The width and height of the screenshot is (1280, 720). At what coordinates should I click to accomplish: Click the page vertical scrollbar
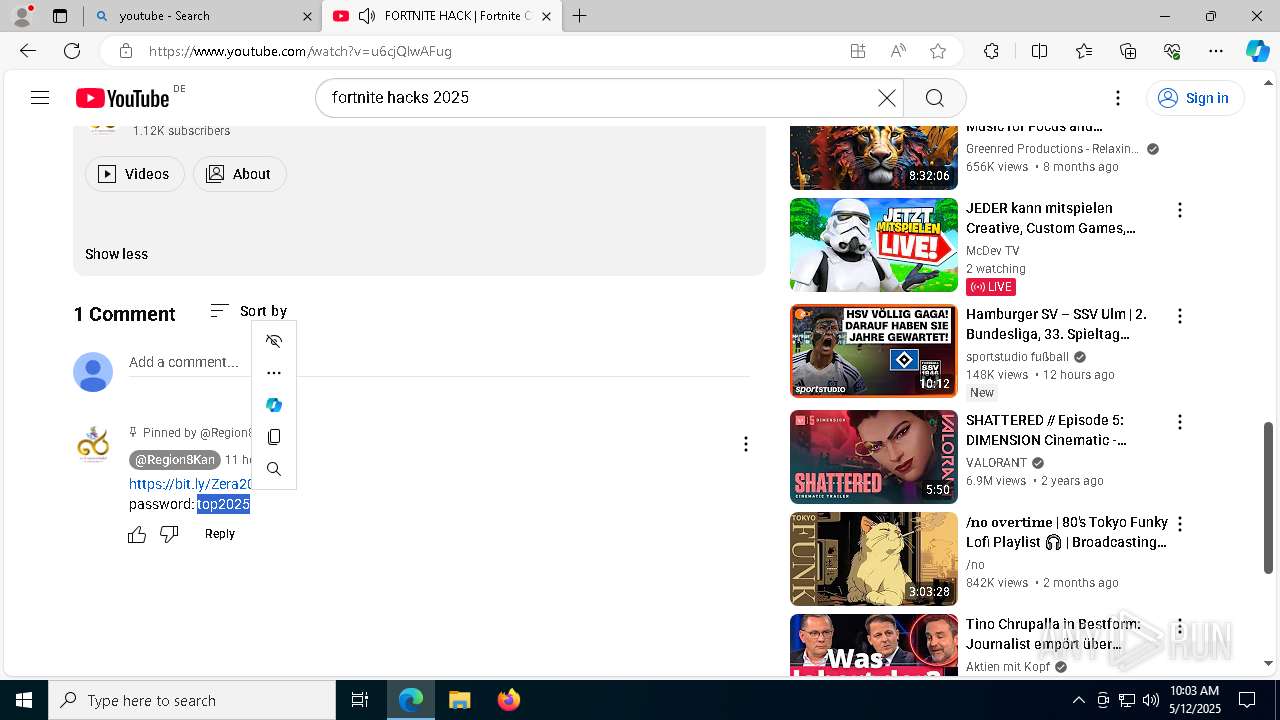tap(1268, 498)
